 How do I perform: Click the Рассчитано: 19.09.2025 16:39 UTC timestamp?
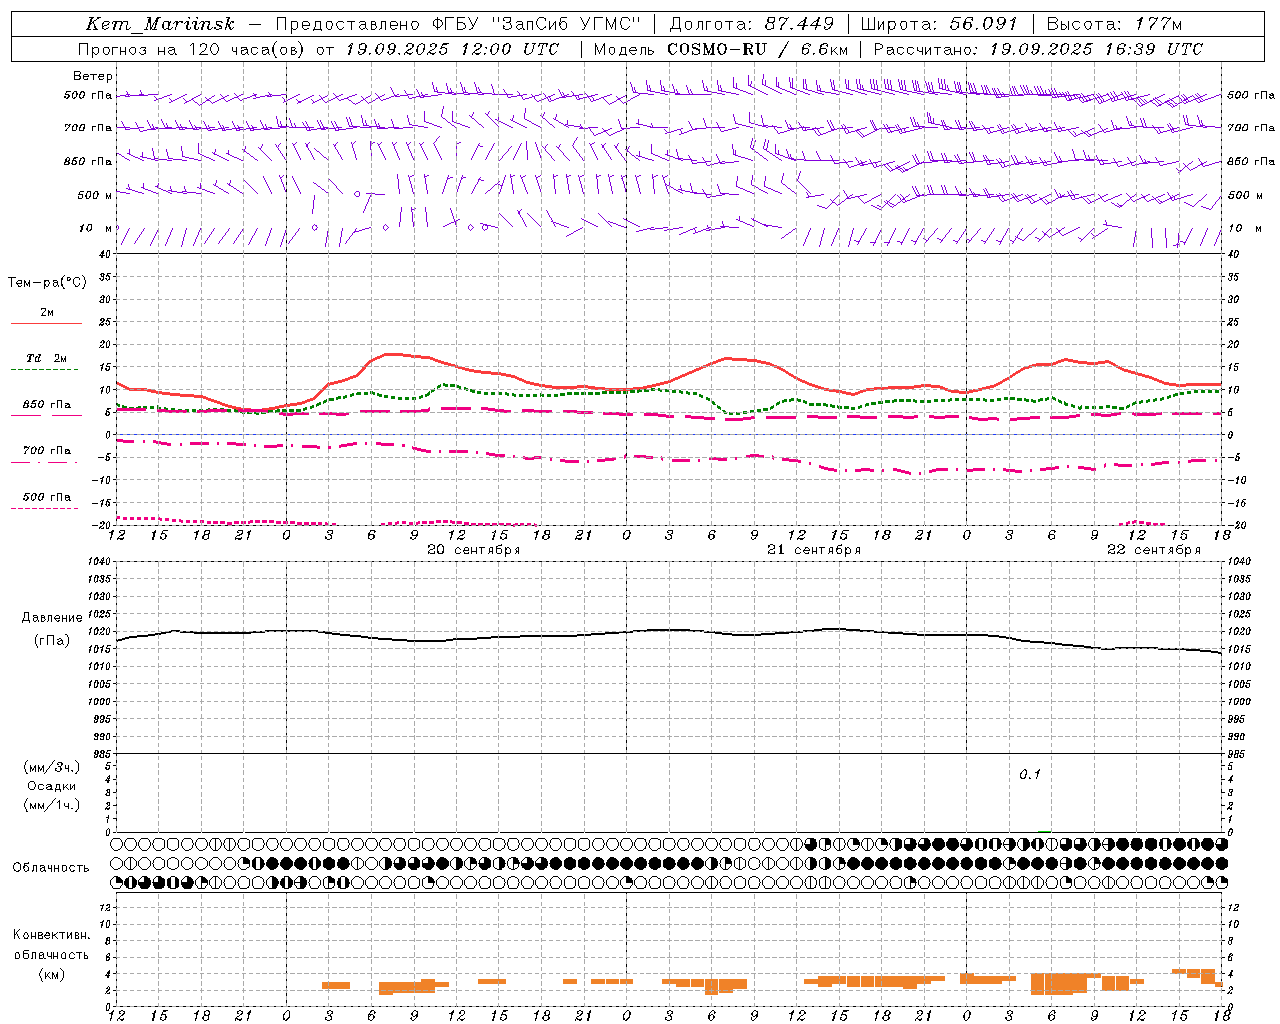click(x=1038, y=49)
